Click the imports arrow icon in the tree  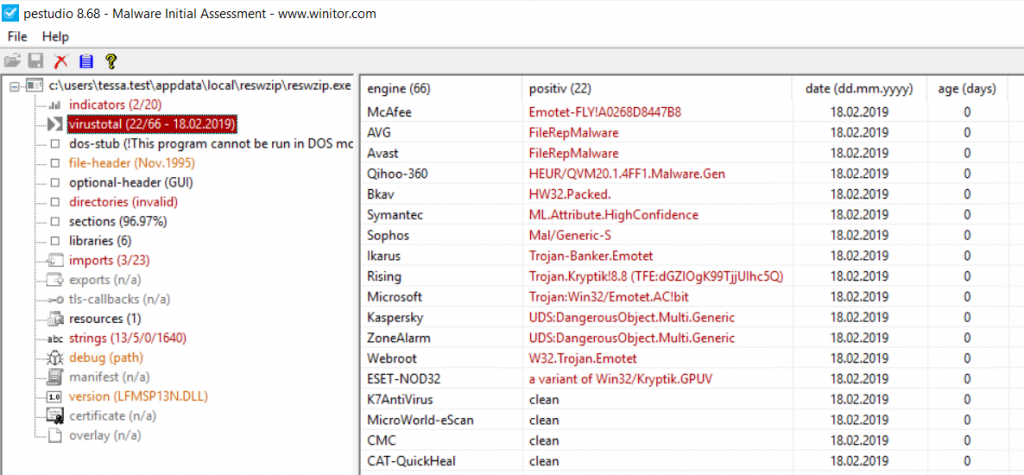click(55, 261)
